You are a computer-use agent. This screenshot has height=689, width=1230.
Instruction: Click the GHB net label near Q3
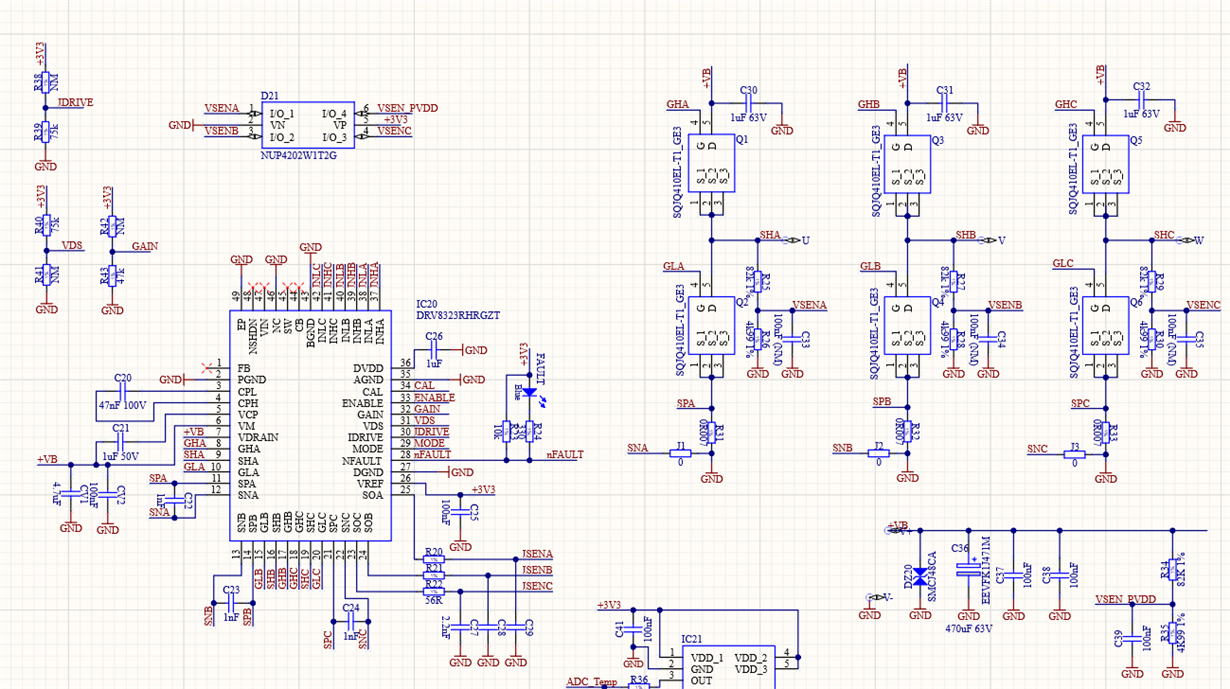[869, 104]
